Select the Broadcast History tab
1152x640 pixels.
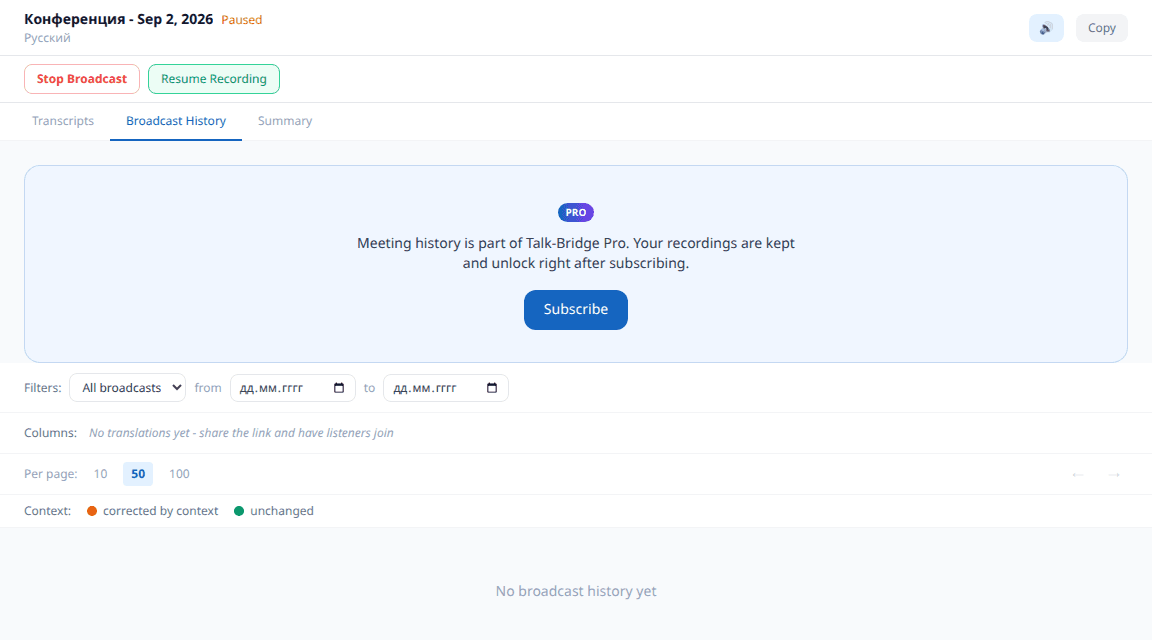coord(176,121)
